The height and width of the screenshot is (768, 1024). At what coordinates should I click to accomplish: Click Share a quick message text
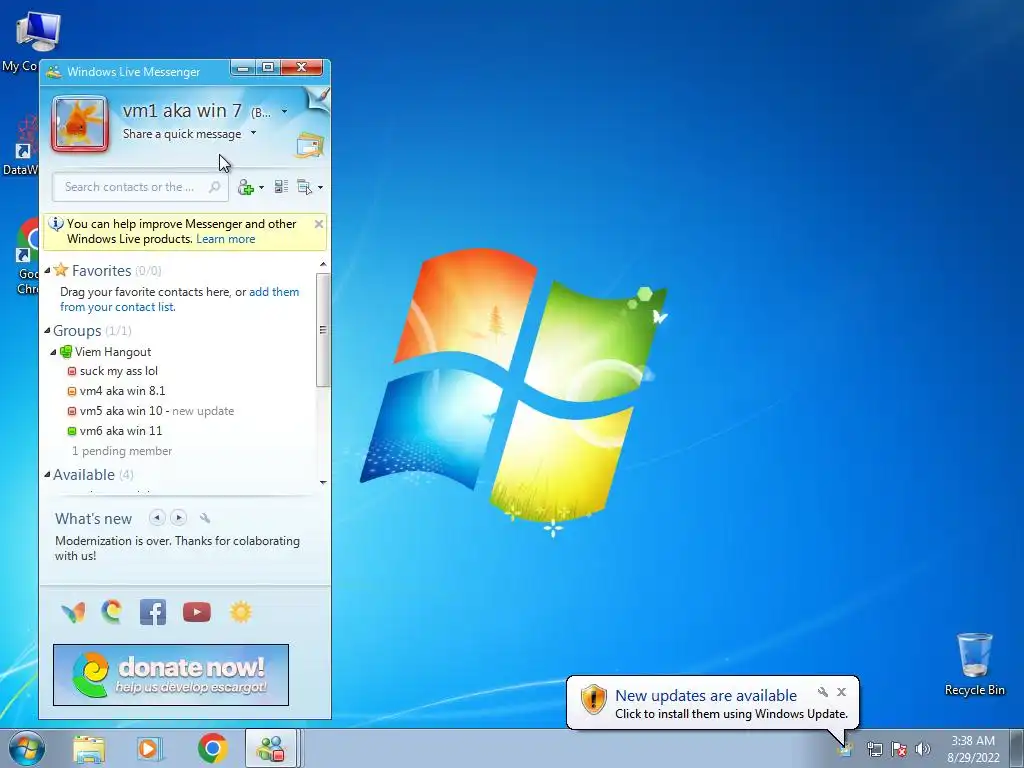pyautogui.click(x=182, y=134)
